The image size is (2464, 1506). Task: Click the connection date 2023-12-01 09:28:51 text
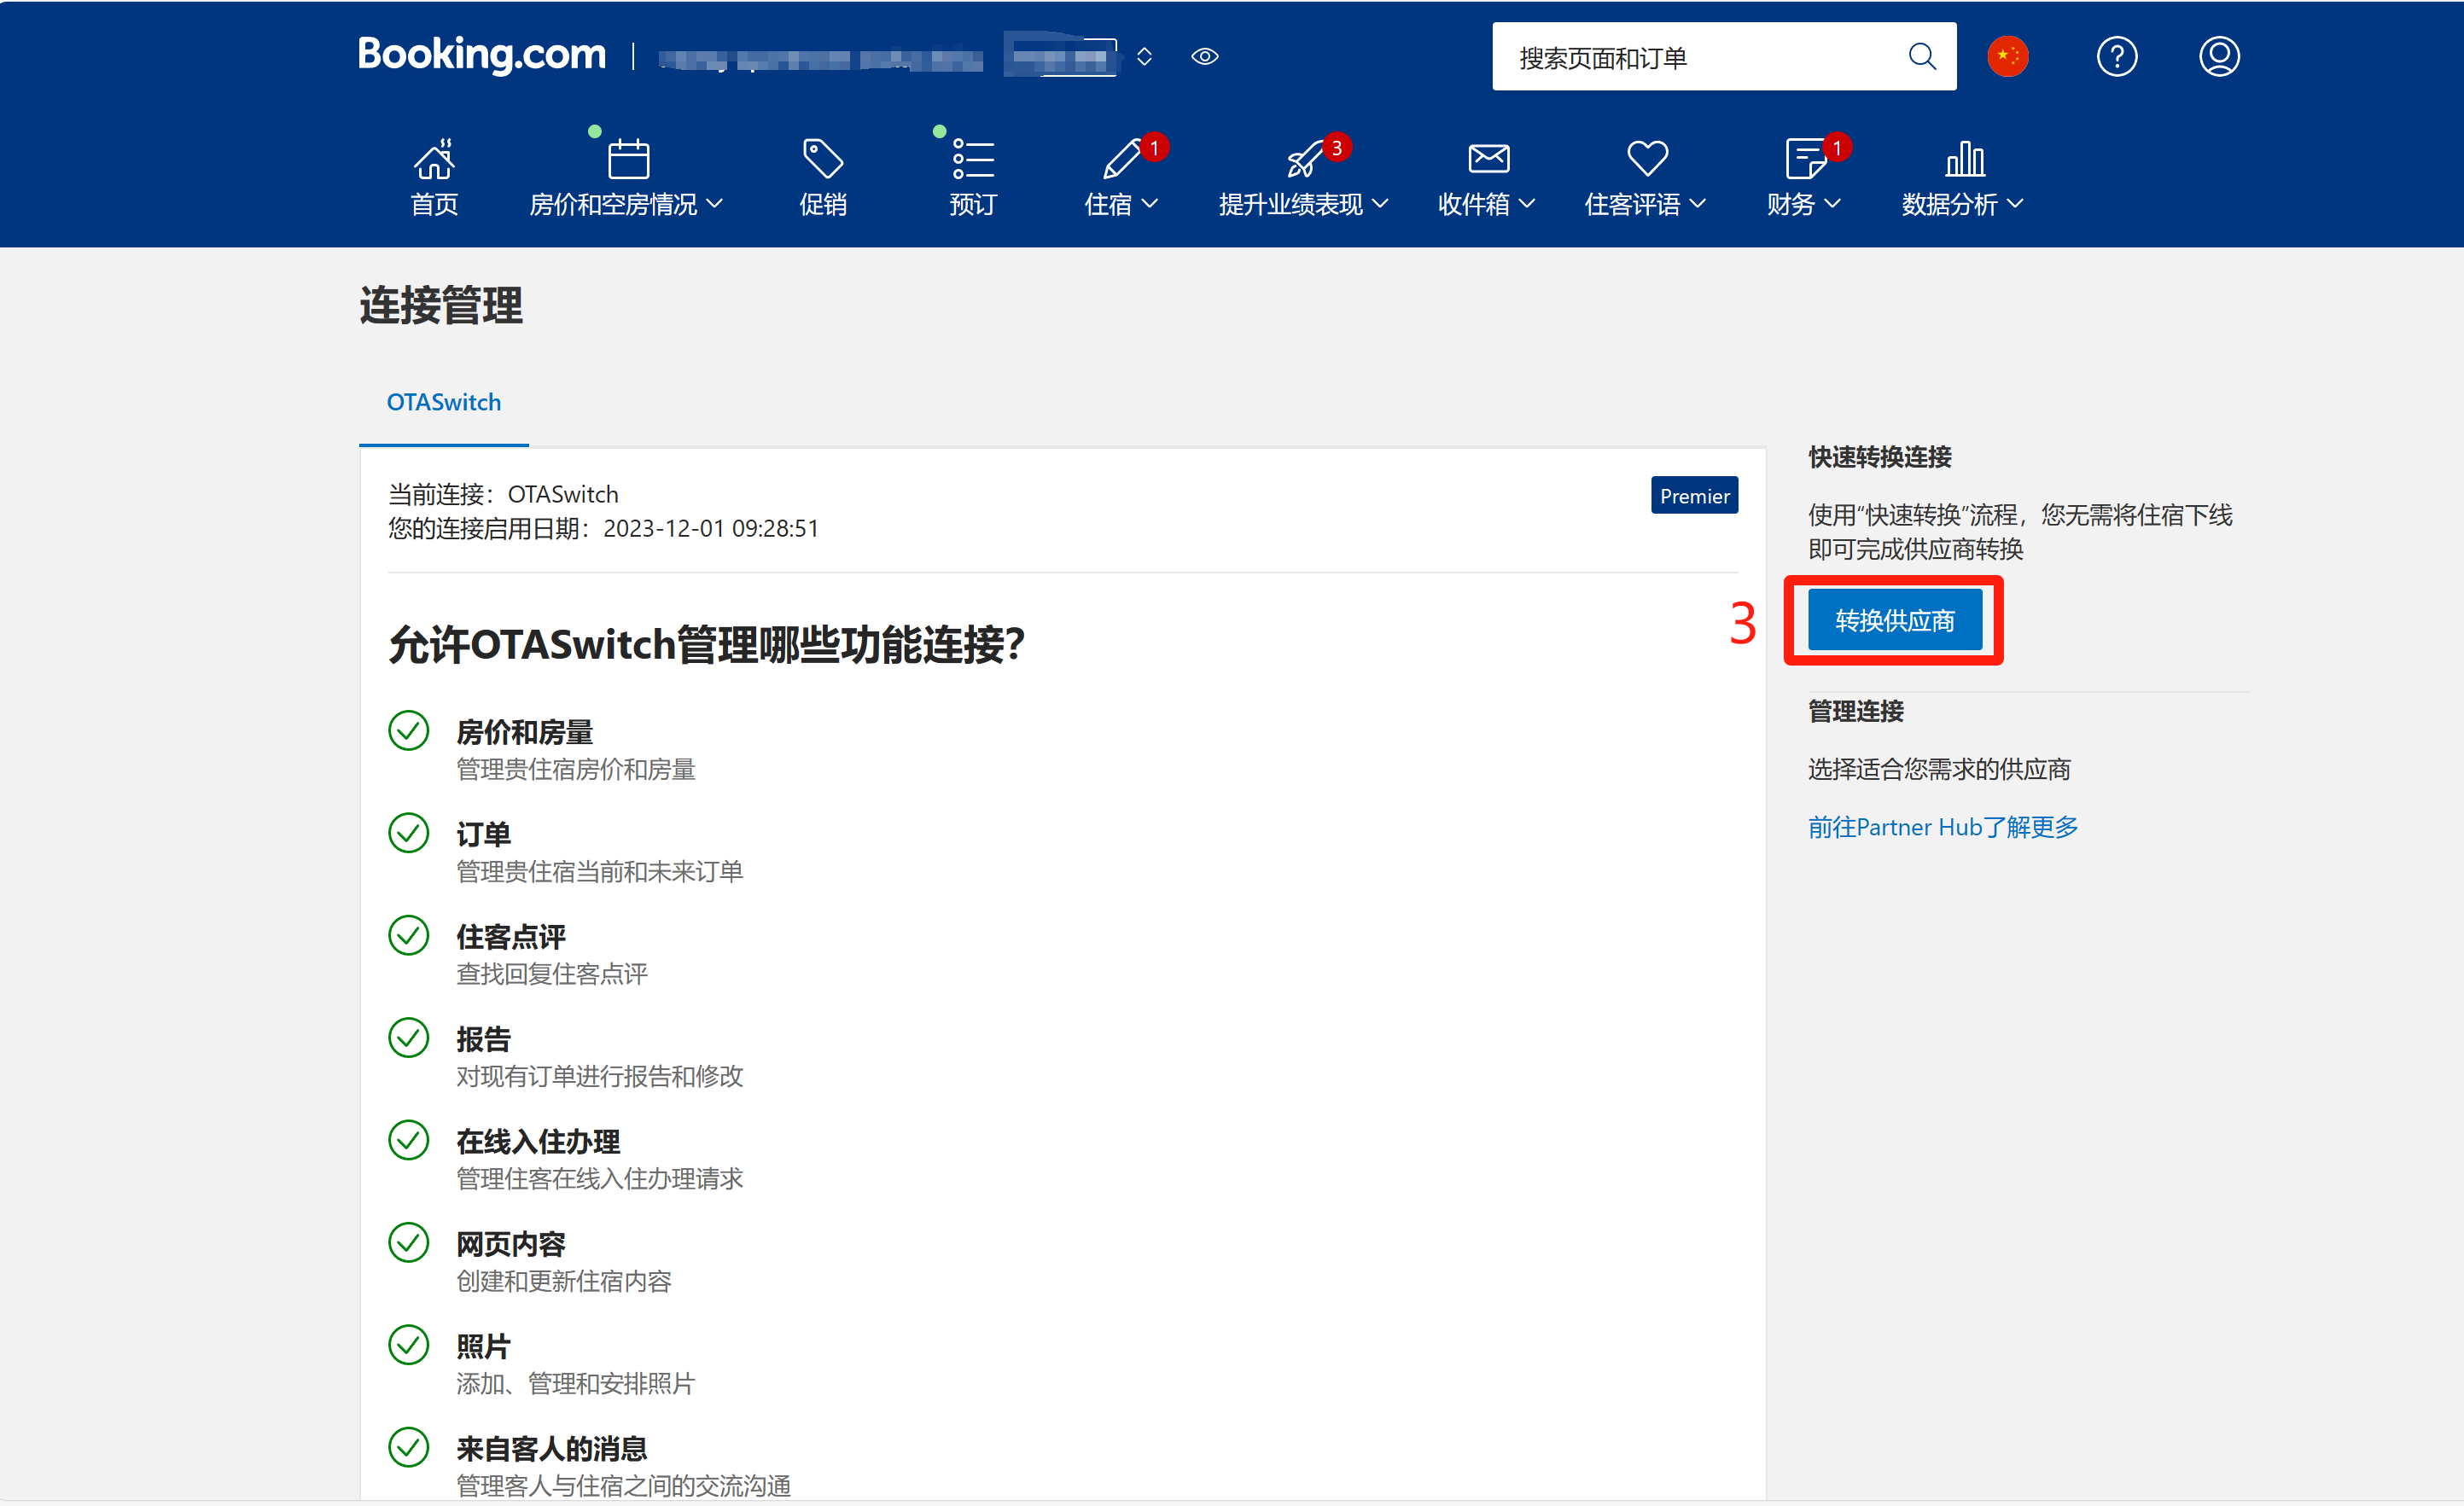pyautogui.click(x=710, y=528)
